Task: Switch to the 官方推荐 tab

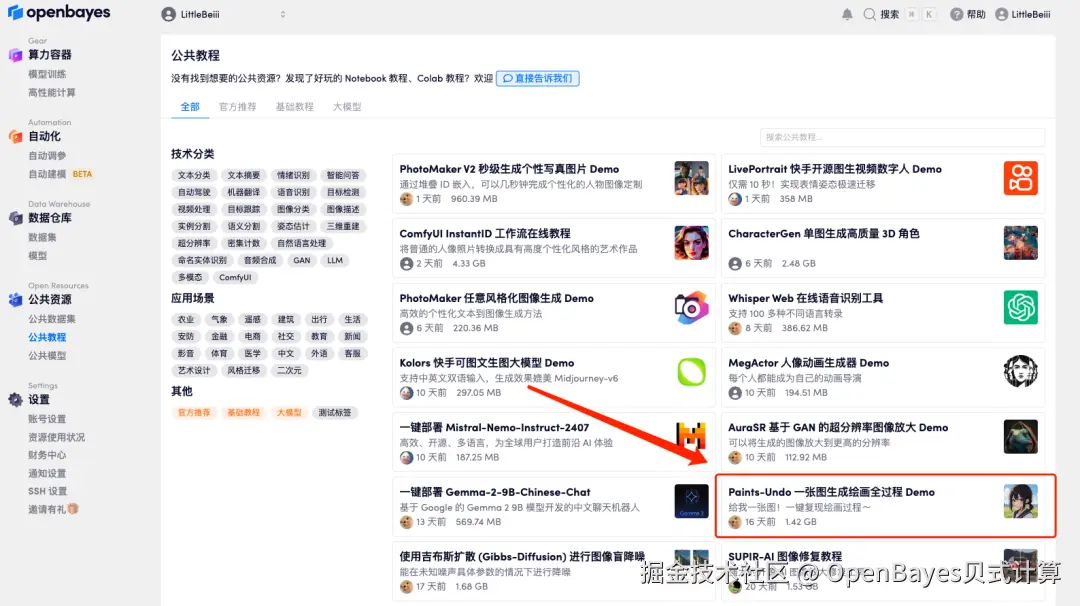Action: pyautogui.click(x=238, y=107)
